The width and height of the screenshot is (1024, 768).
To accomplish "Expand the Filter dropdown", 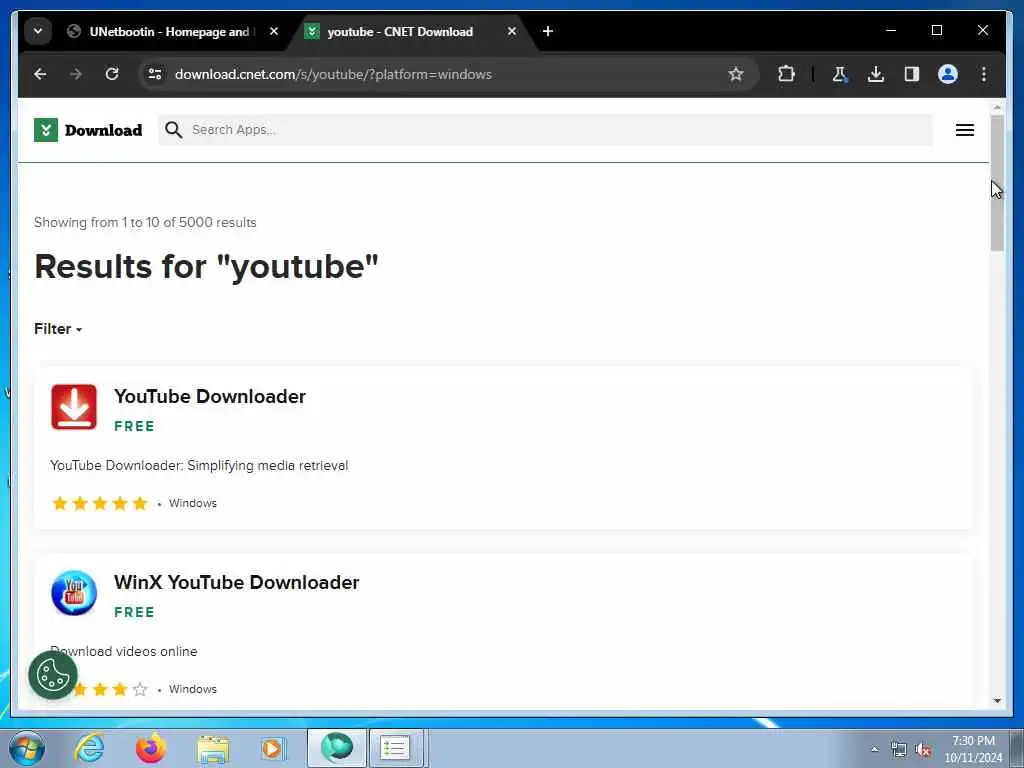I will 58,329.
